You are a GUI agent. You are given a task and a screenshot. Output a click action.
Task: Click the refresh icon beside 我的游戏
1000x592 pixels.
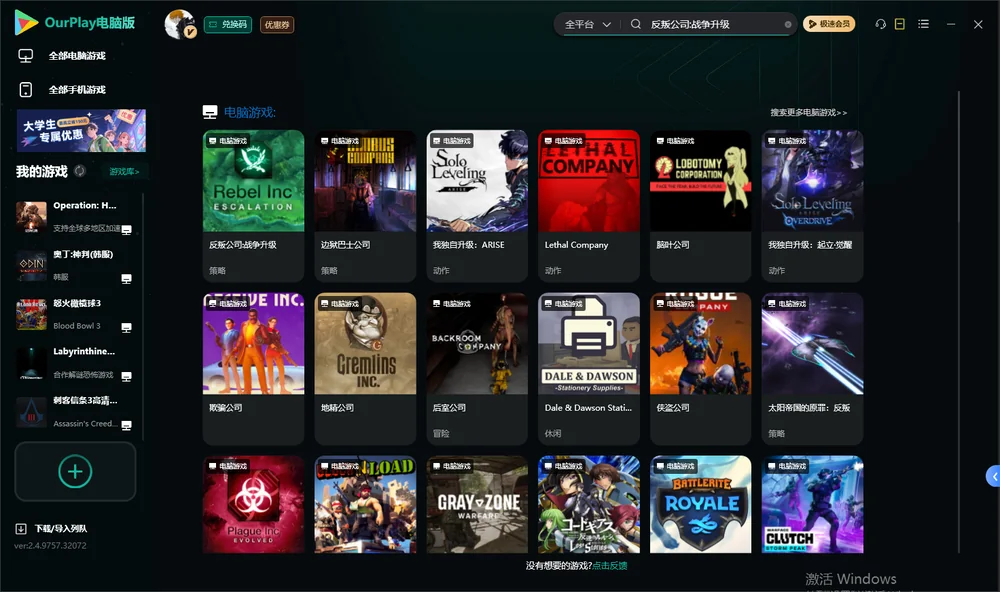tap(80, 171)
